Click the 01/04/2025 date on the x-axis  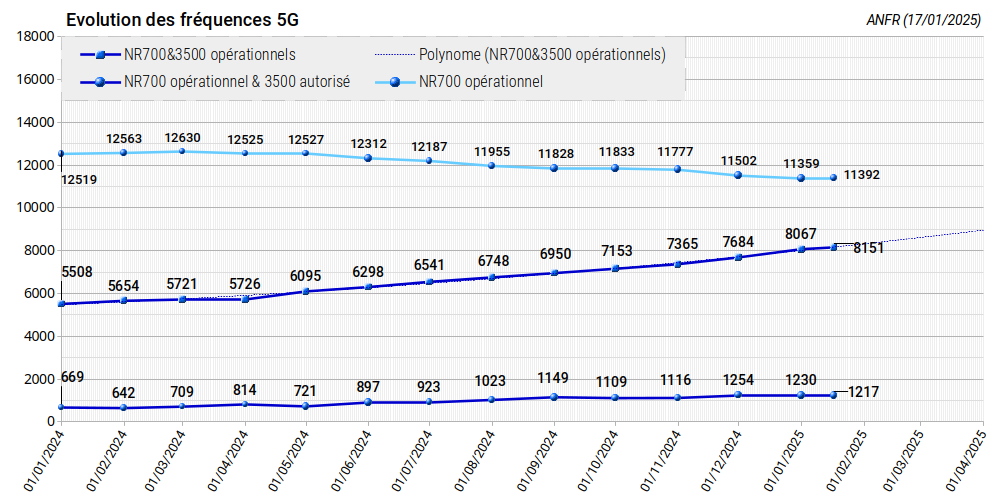tap(971, 460)
